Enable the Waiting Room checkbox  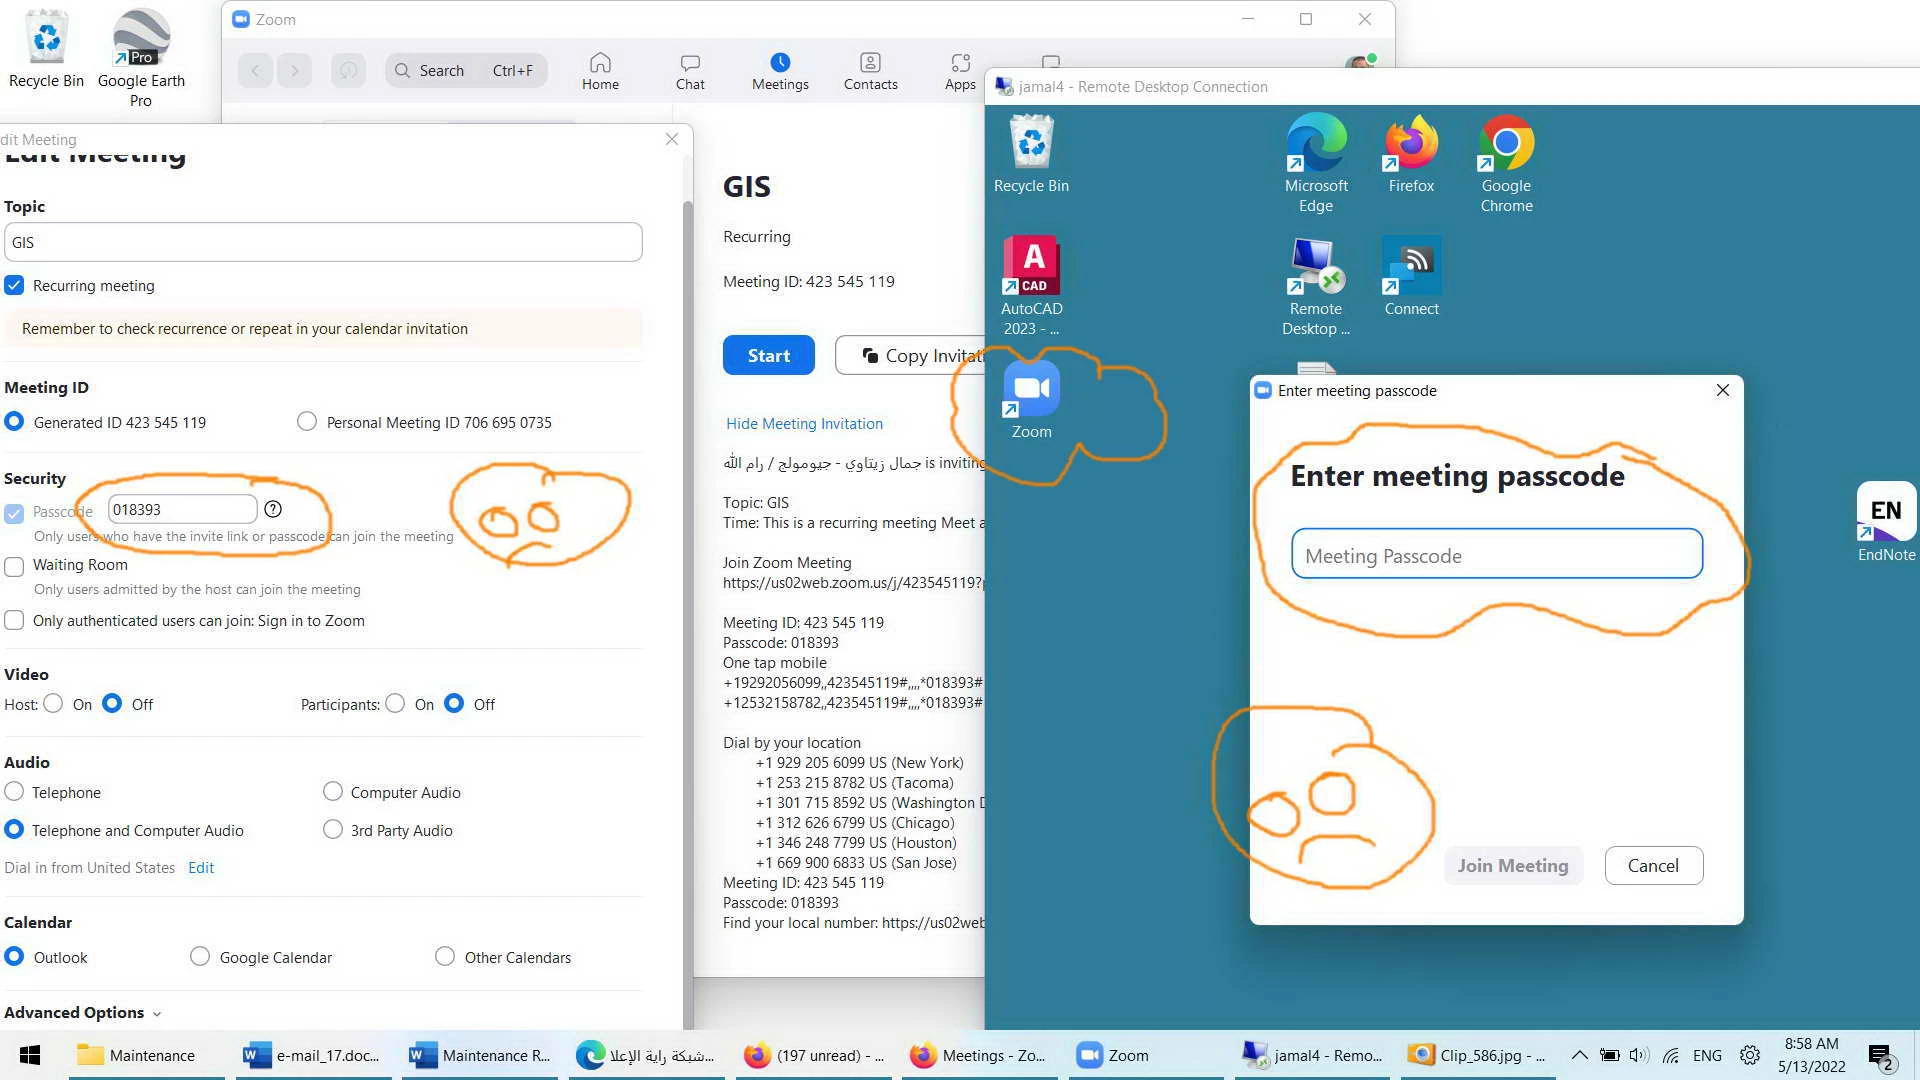14,567
